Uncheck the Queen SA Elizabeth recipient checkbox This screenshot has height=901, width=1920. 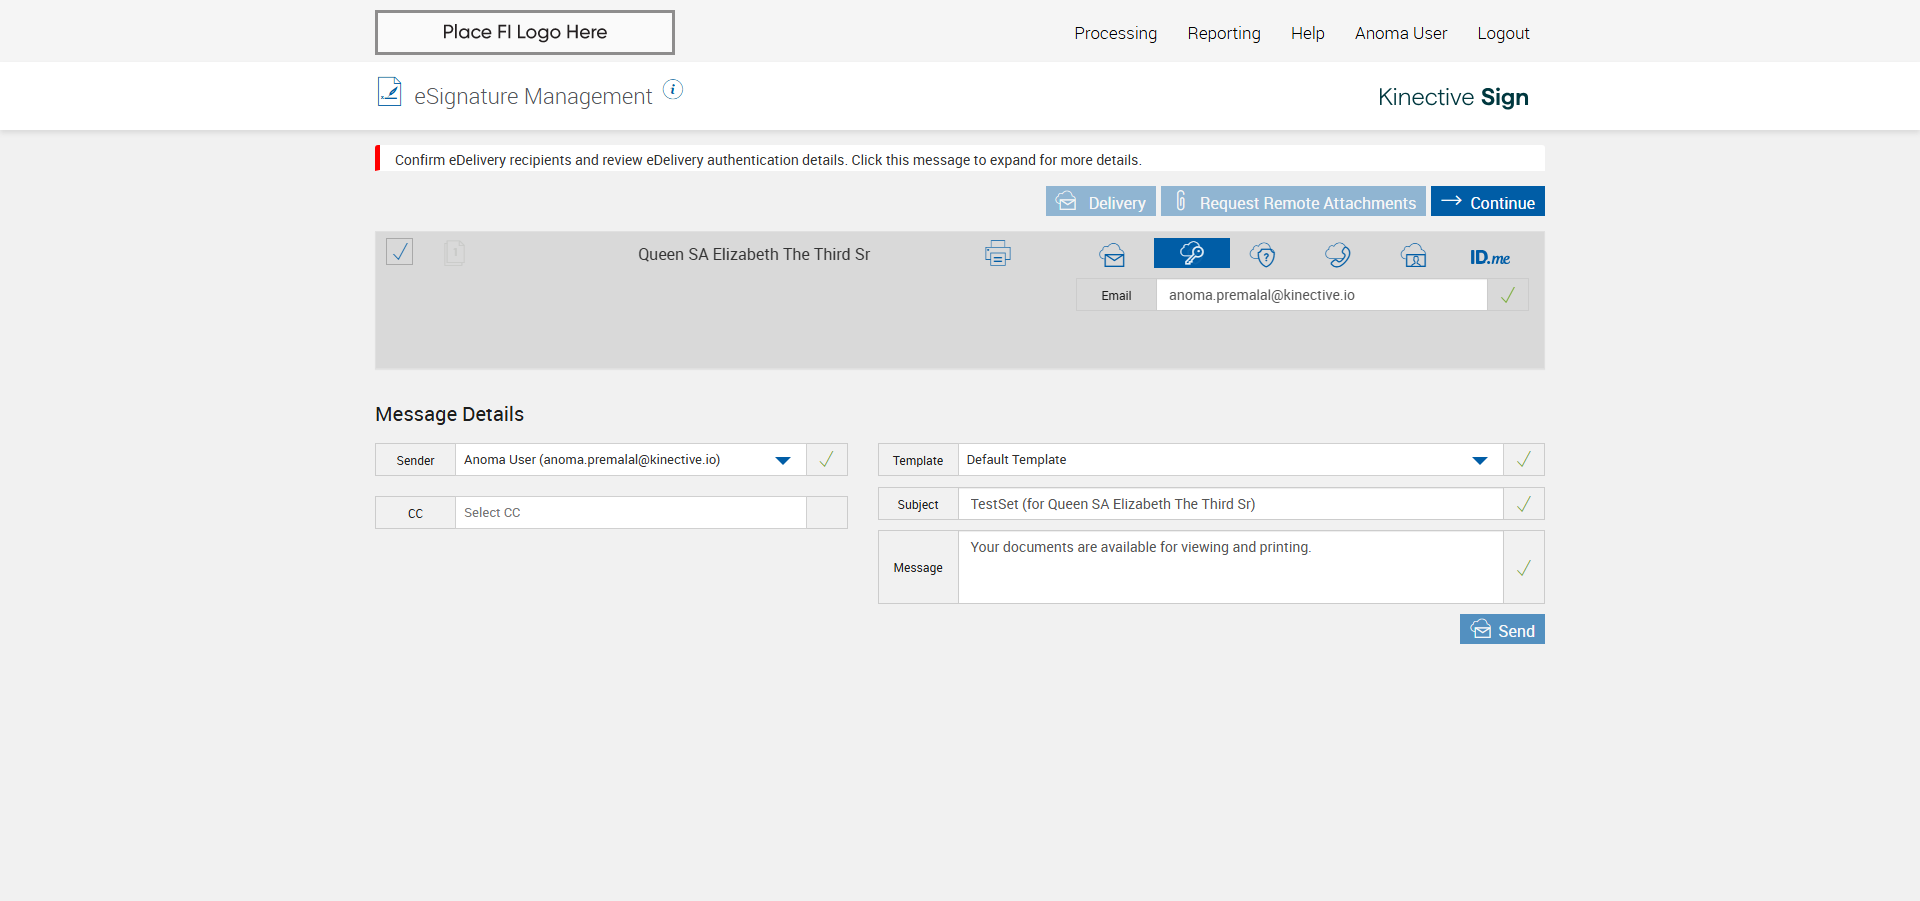click(399, 251)
